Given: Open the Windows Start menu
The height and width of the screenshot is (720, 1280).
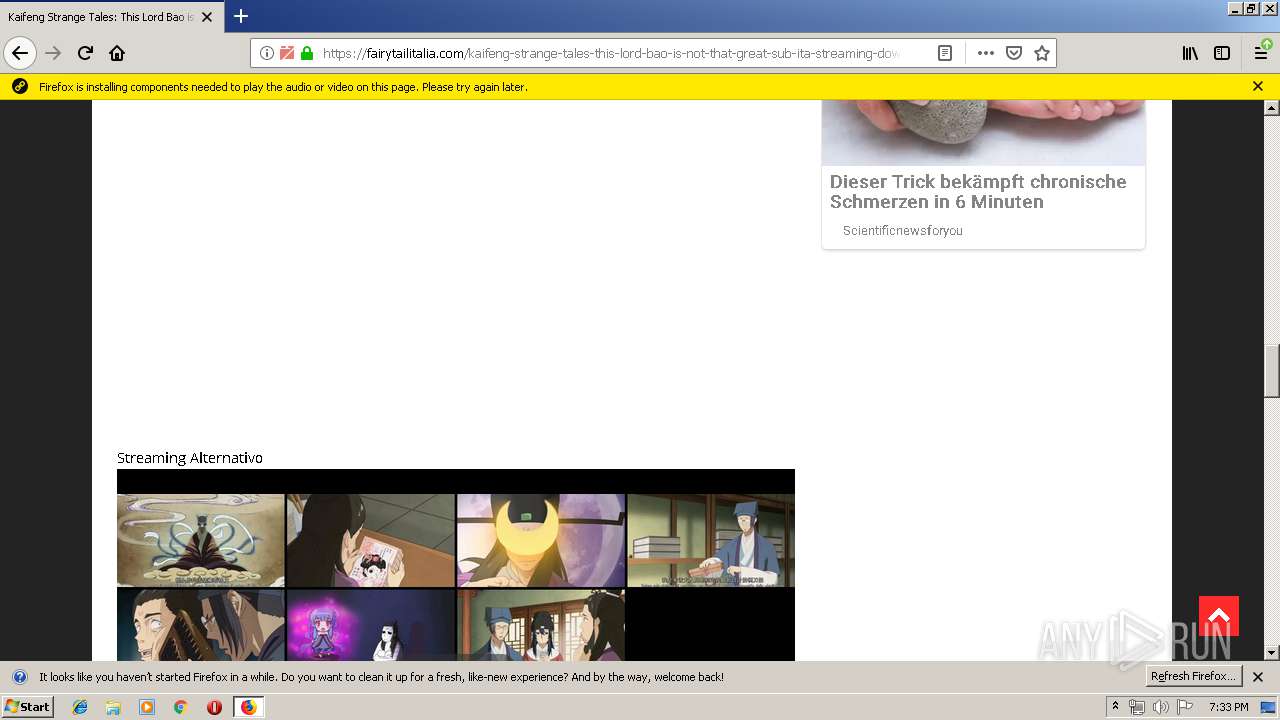Looking at the screenshot, I should click(27, 706).
